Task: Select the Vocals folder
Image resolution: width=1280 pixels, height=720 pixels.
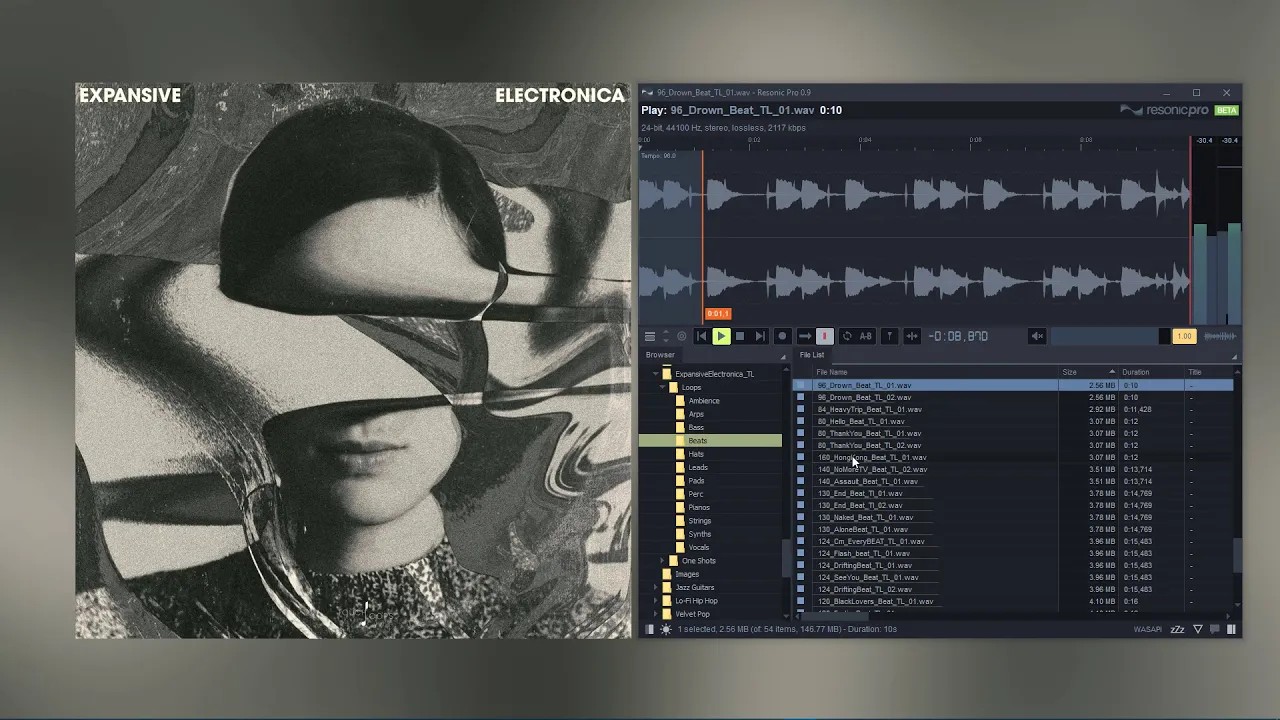Action: tap(699, 548)
